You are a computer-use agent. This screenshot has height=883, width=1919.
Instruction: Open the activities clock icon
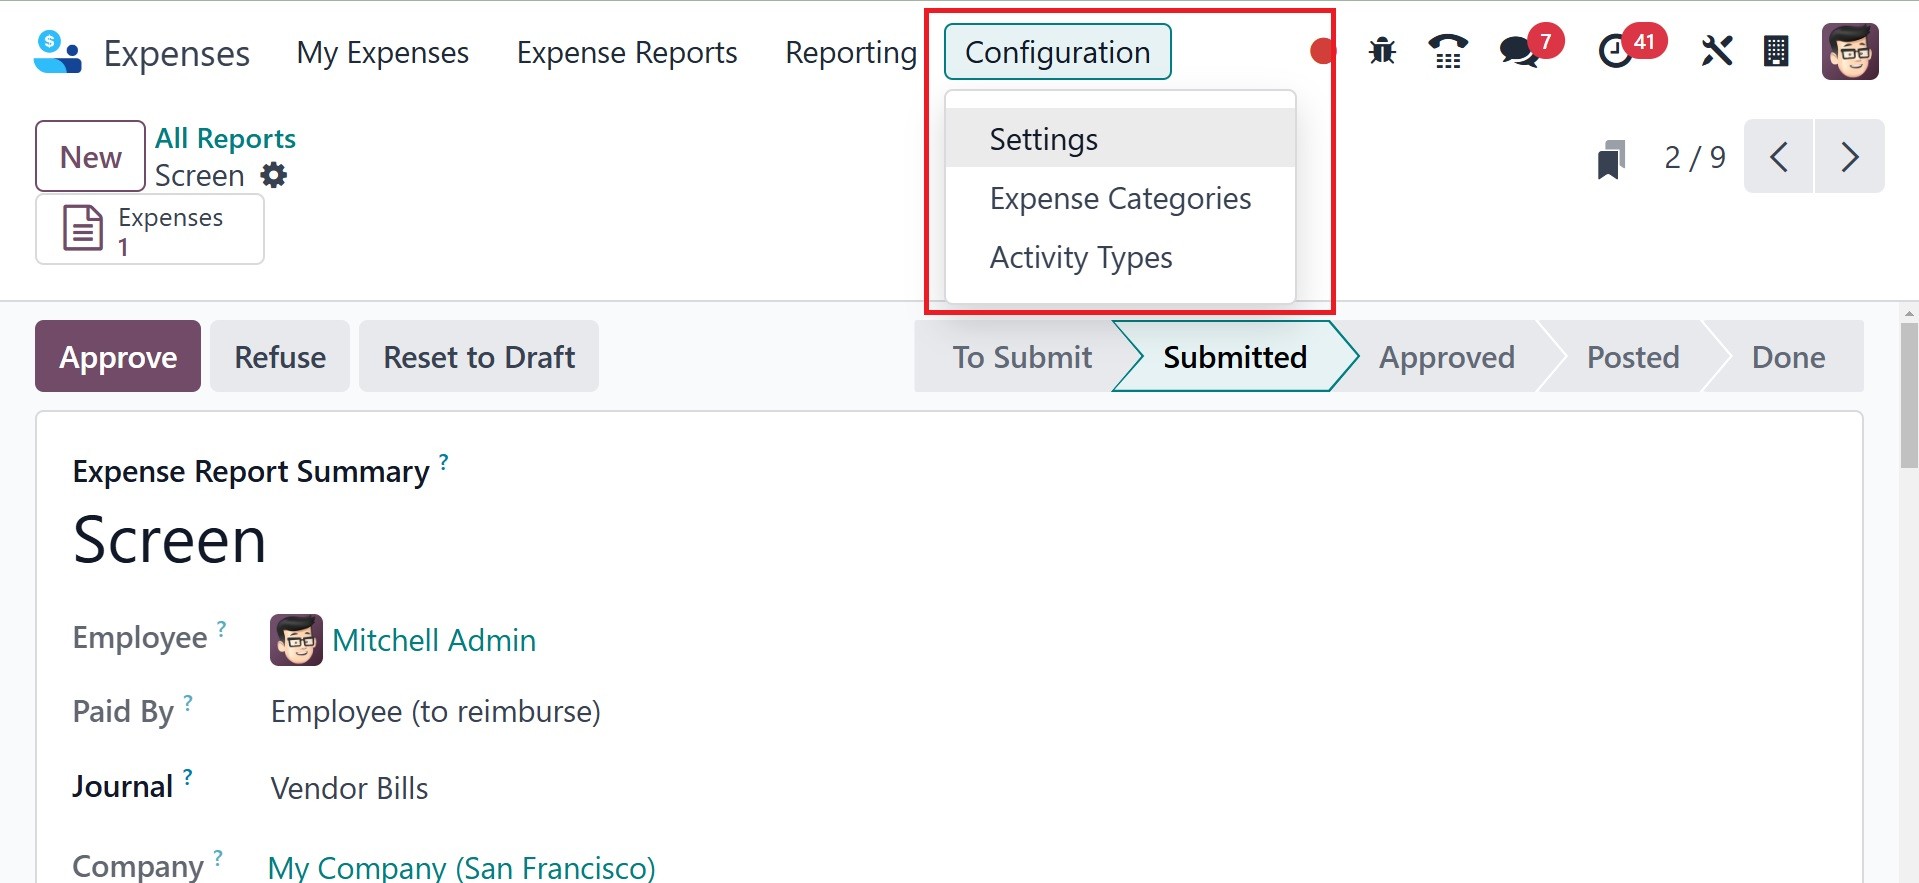(1615, 51)
